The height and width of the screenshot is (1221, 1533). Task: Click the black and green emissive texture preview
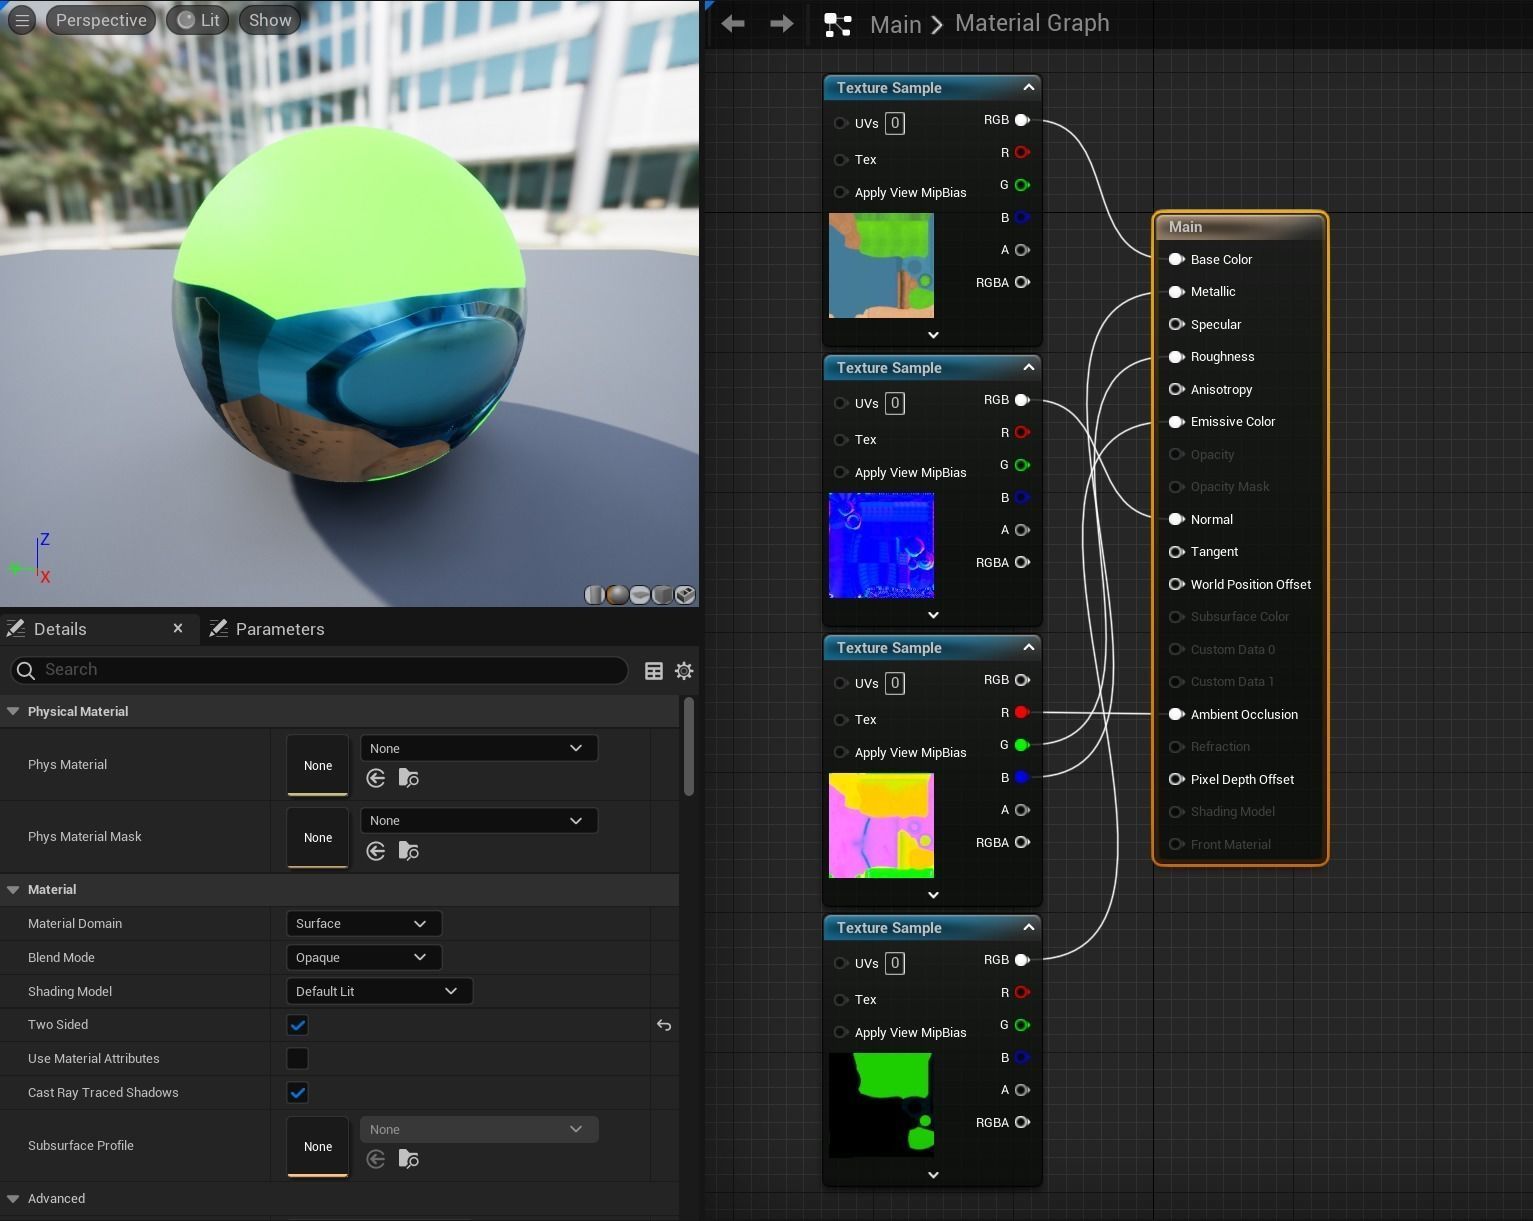coord(881,1105)
